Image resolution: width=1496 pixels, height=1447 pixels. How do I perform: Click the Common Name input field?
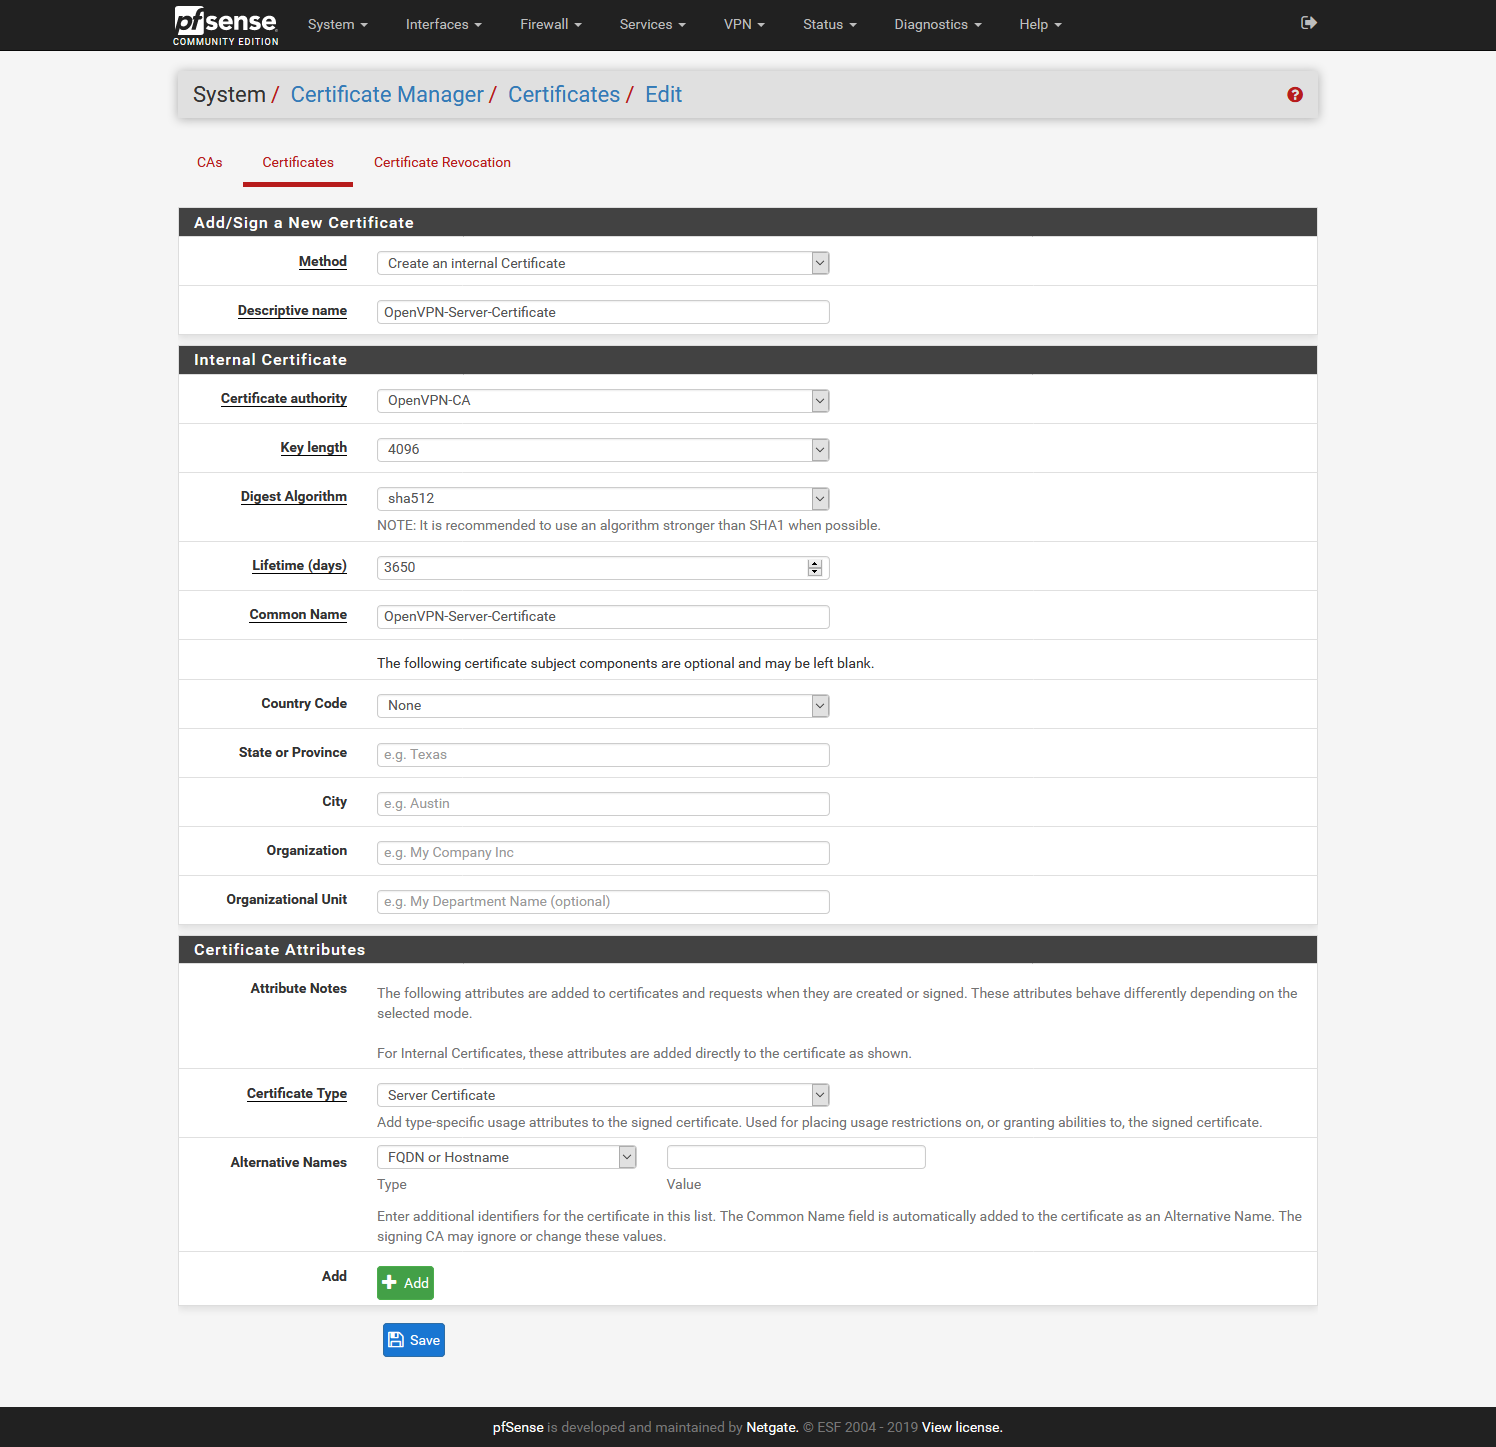click(603, 616)
